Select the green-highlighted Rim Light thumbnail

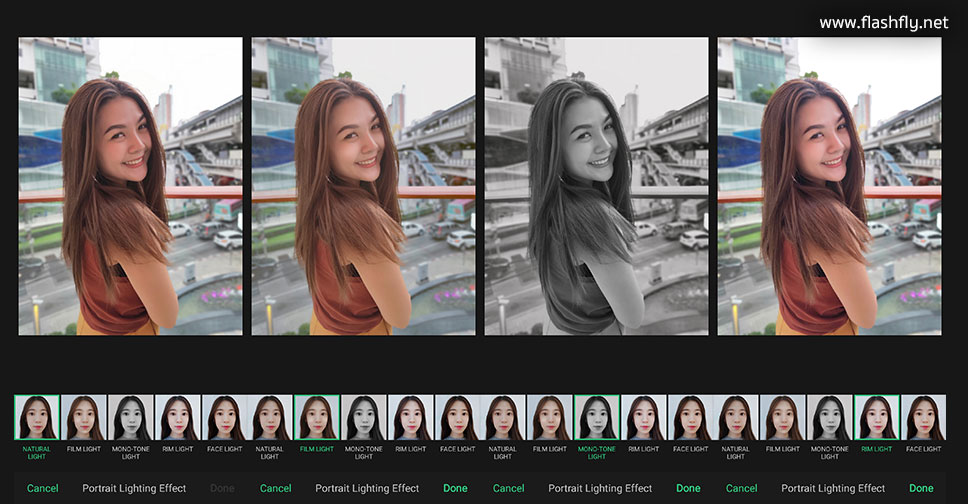coord(877,418)
